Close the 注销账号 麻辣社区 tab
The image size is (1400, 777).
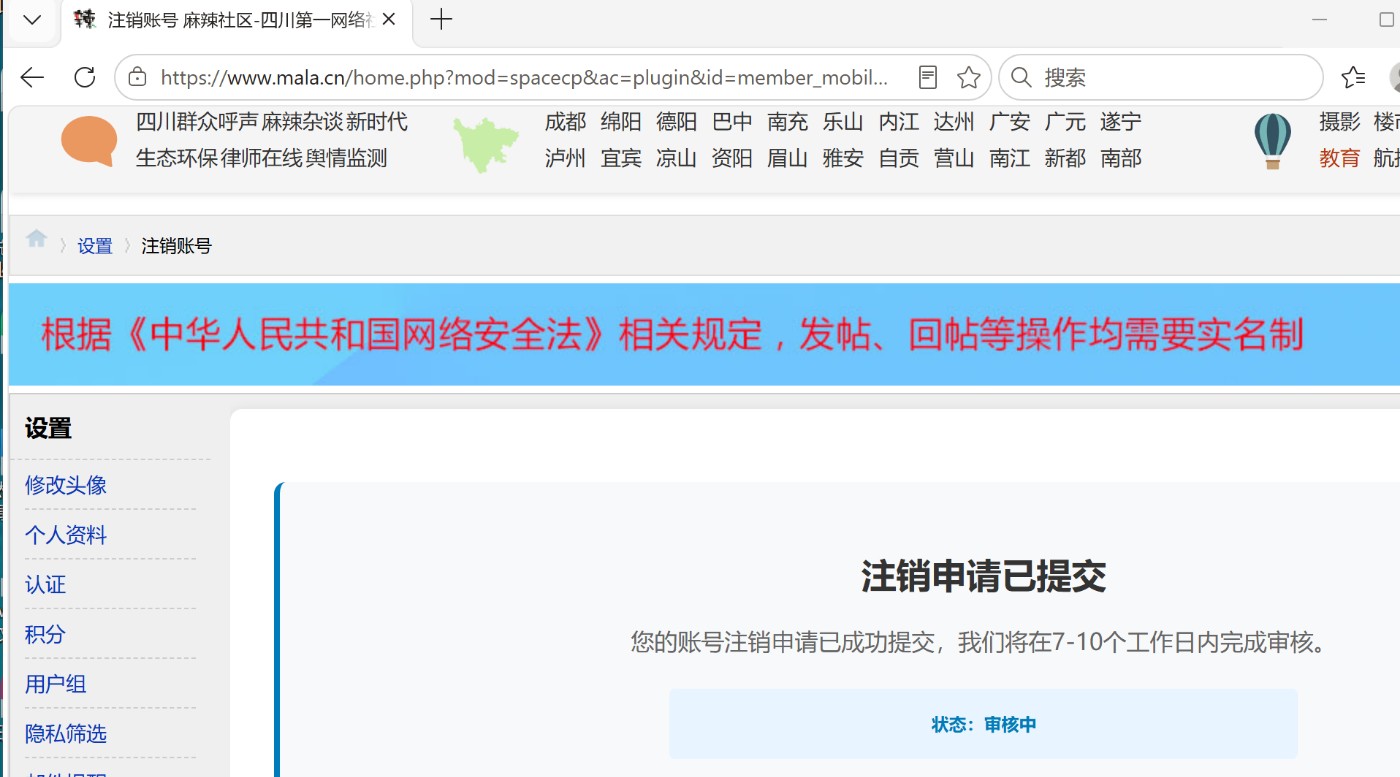[x=389, y=20]
